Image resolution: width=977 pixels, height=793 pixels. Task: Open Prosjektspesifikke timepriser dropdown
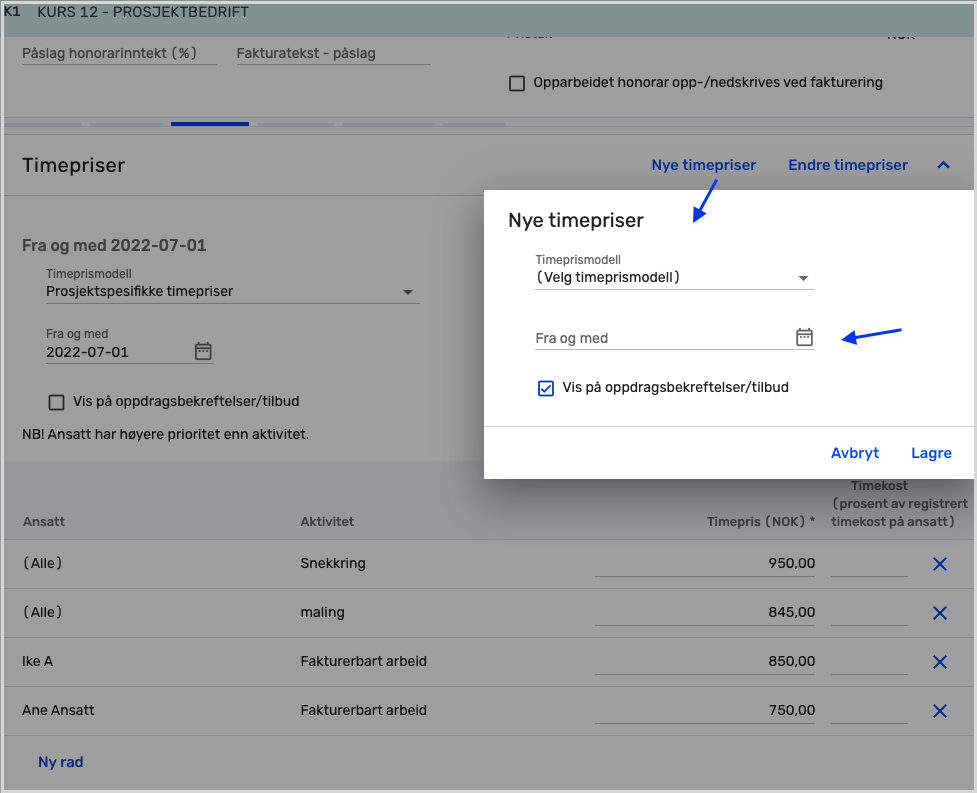point(232,292)
